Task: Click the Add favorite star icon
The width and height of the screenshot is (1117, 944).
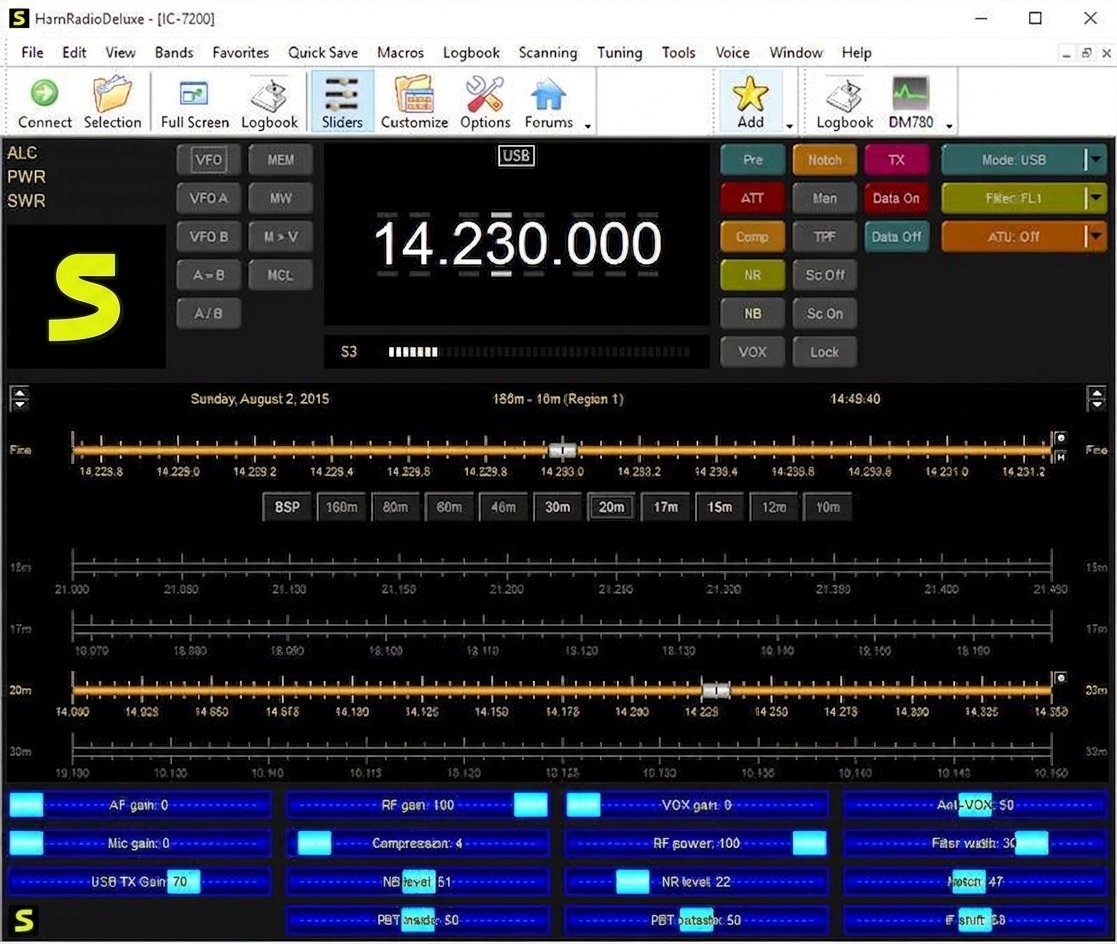Action: coord(750,102)
